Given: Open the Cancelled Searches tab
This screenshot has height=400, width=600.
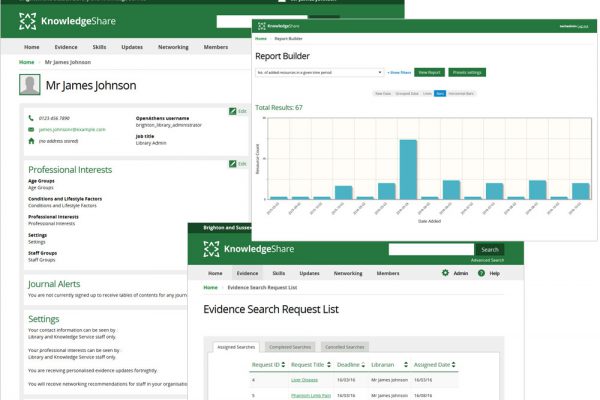Looking at the screenshot, I should pos(344,346).
